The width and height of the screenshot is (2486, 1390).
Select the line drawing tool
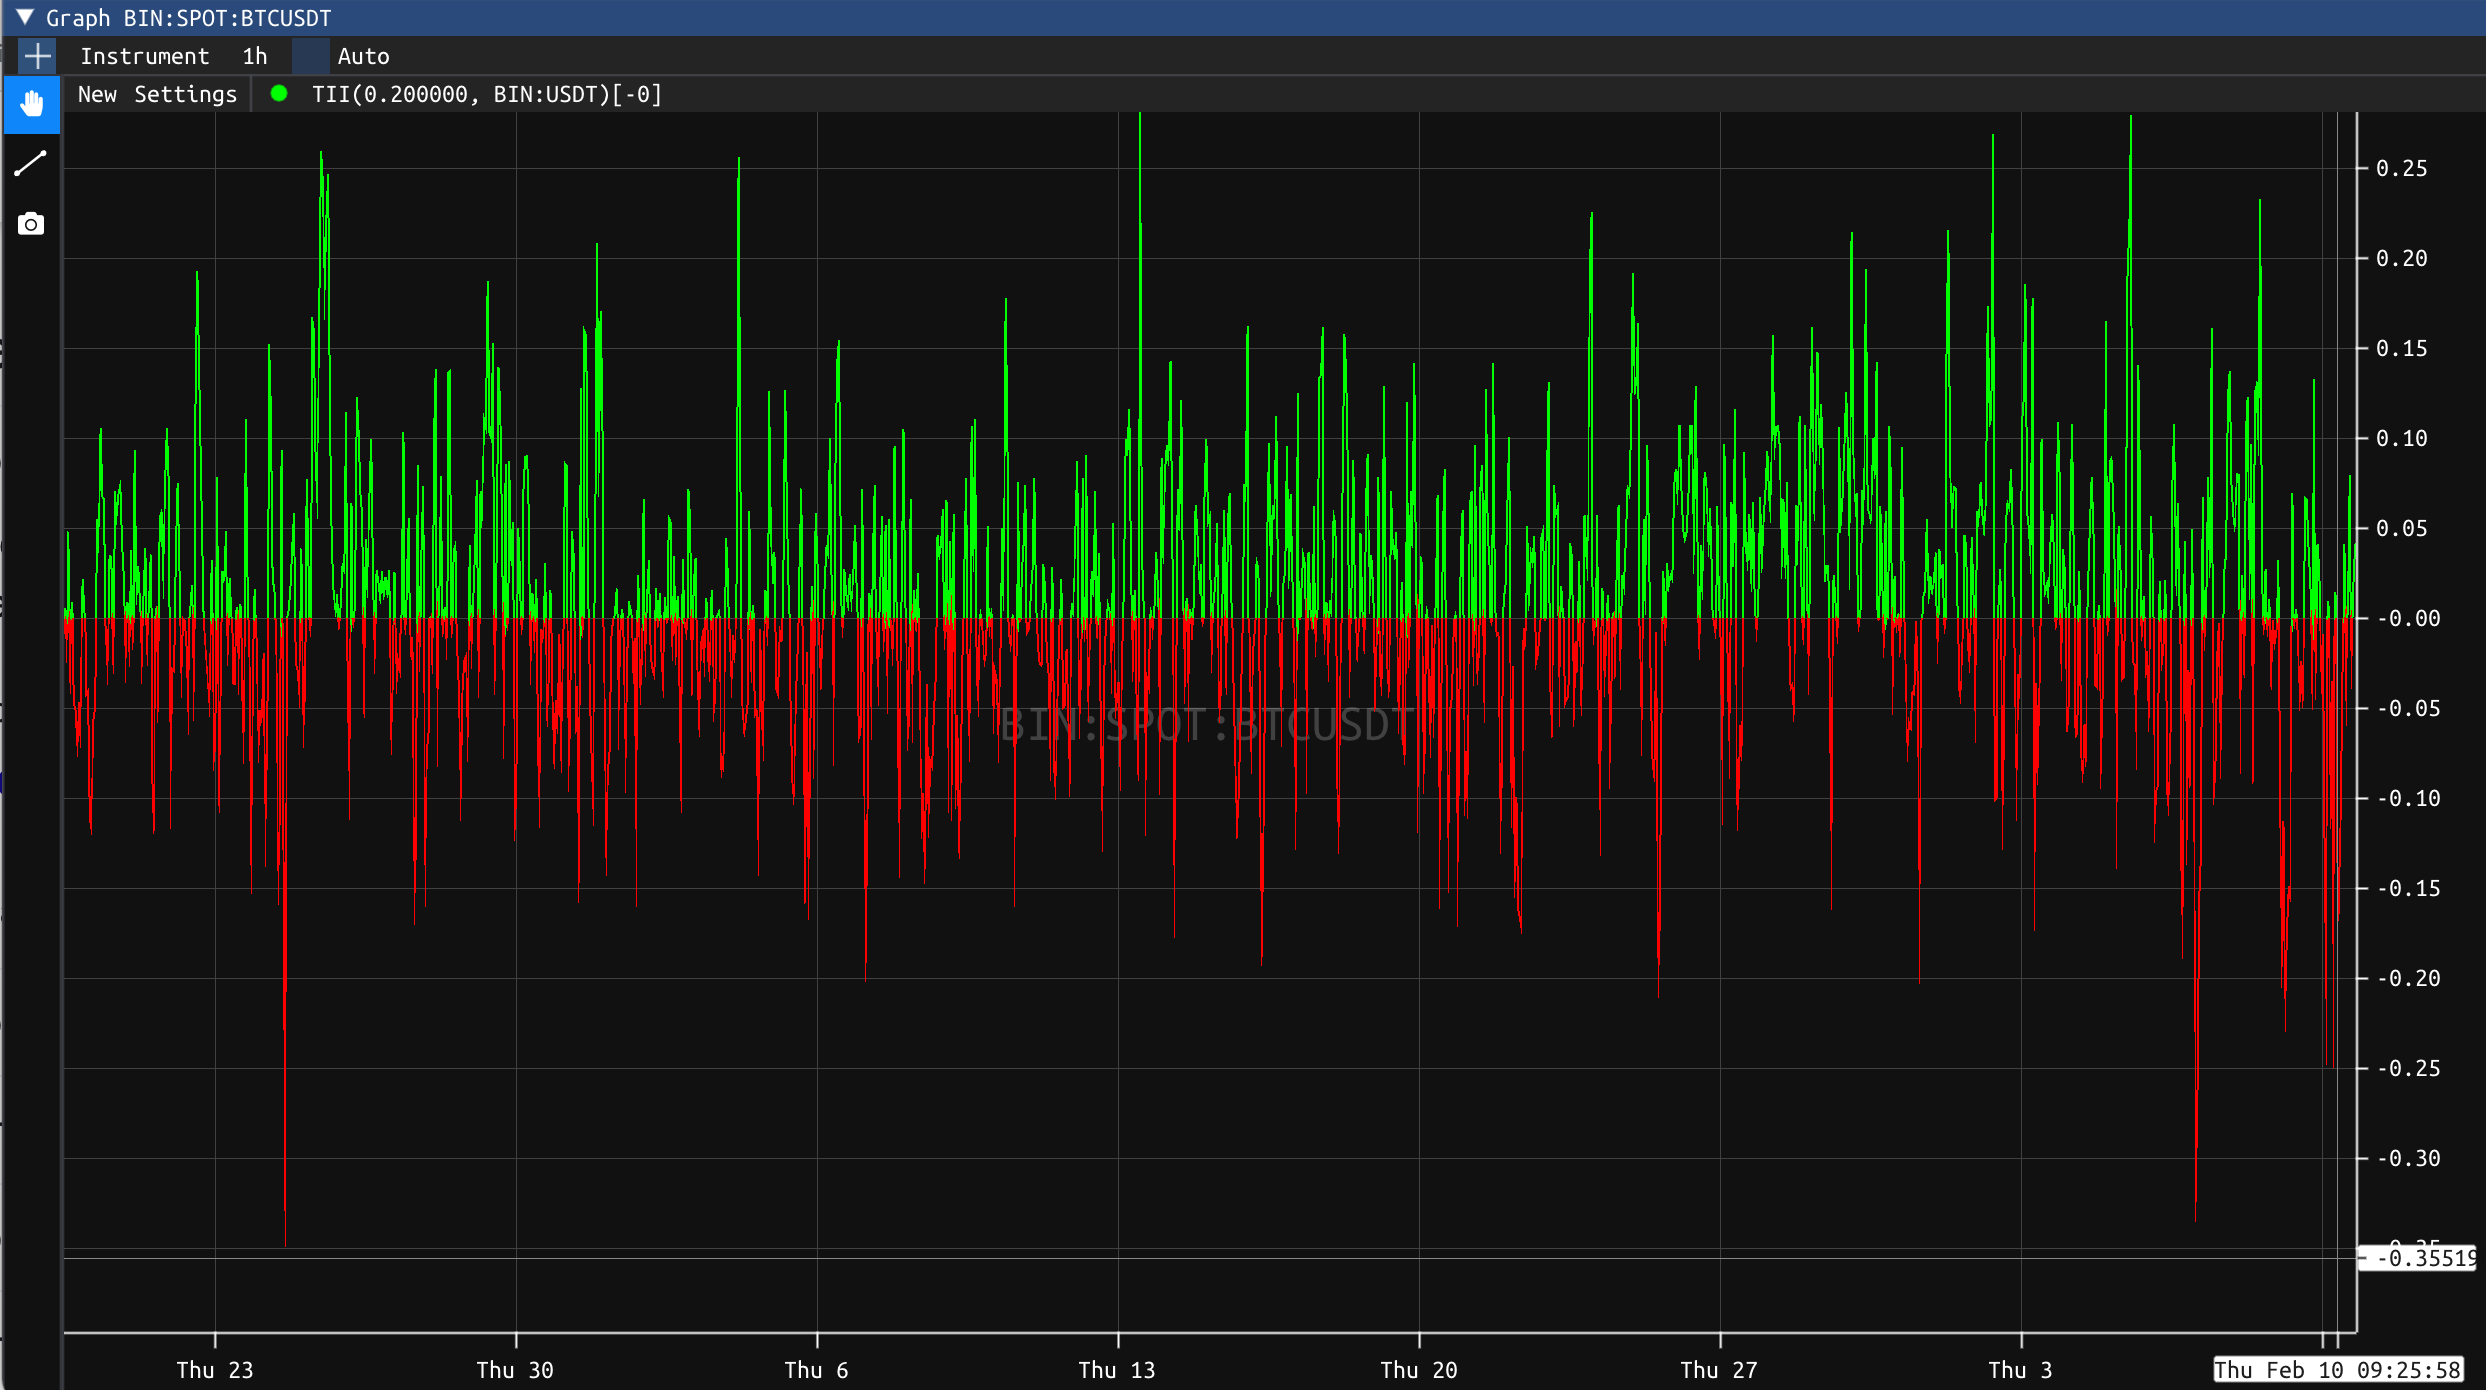coord(31,163)
